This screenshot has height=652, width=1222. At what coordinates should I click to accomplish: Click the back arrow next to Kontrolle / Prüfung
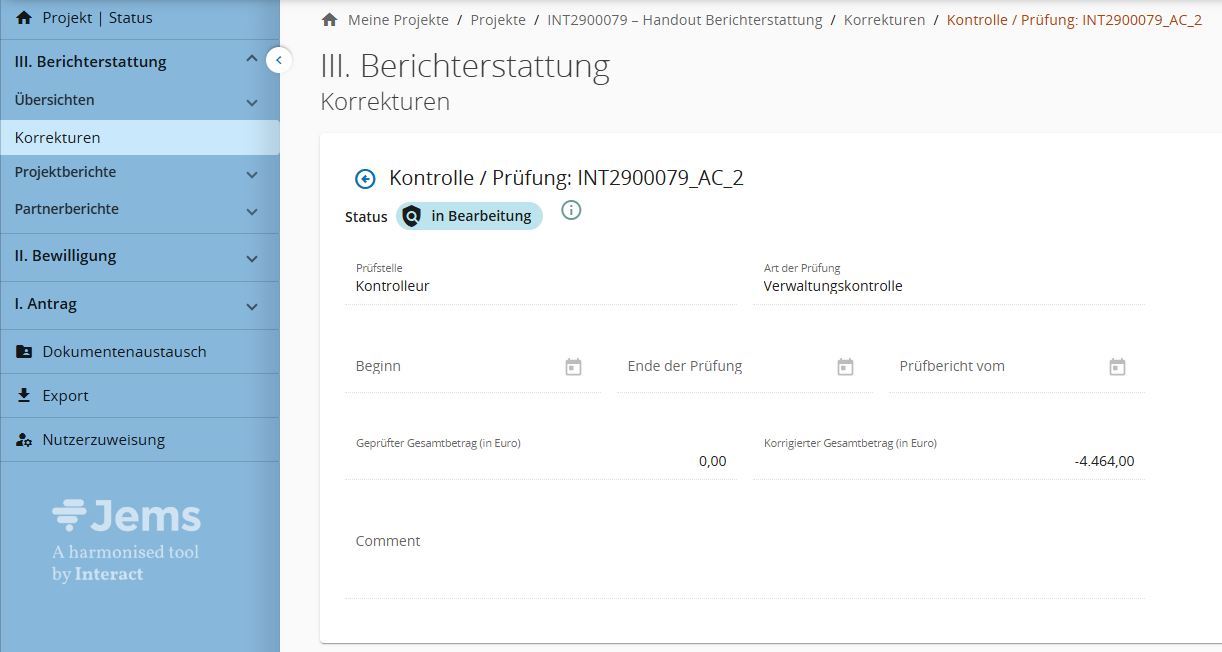pos(365,179)
